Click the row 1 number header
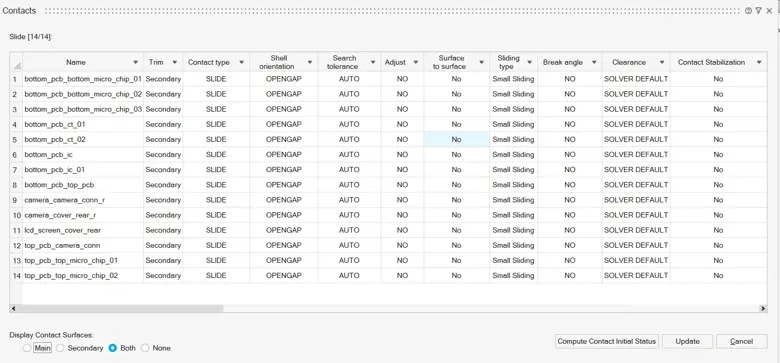The height and width of the screenshot is (363, 780). pos(16,79)
